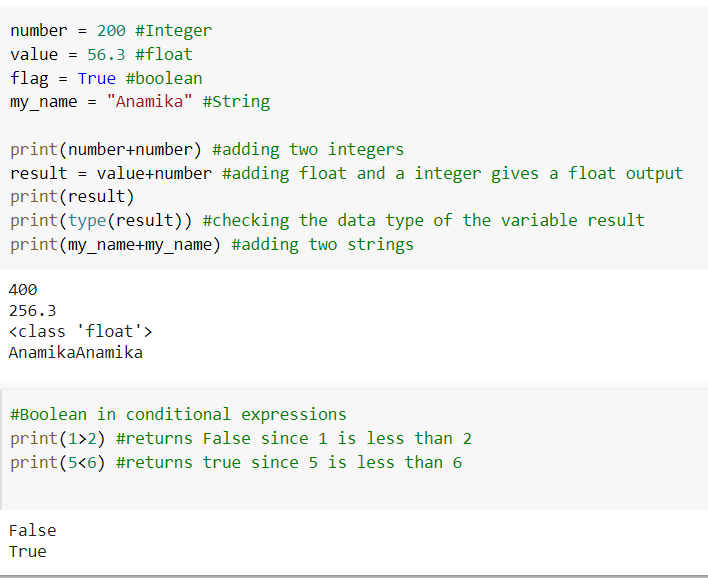Click the line 'flag = True #boolean'
This screenshot has height=578, width=708.
106,79
